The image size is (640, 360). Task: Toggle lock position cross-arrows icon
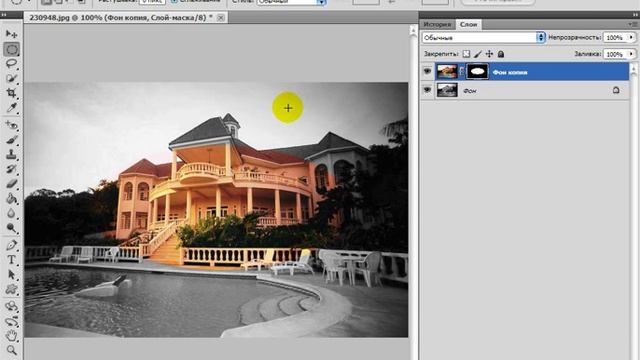[x=489, y=54]
